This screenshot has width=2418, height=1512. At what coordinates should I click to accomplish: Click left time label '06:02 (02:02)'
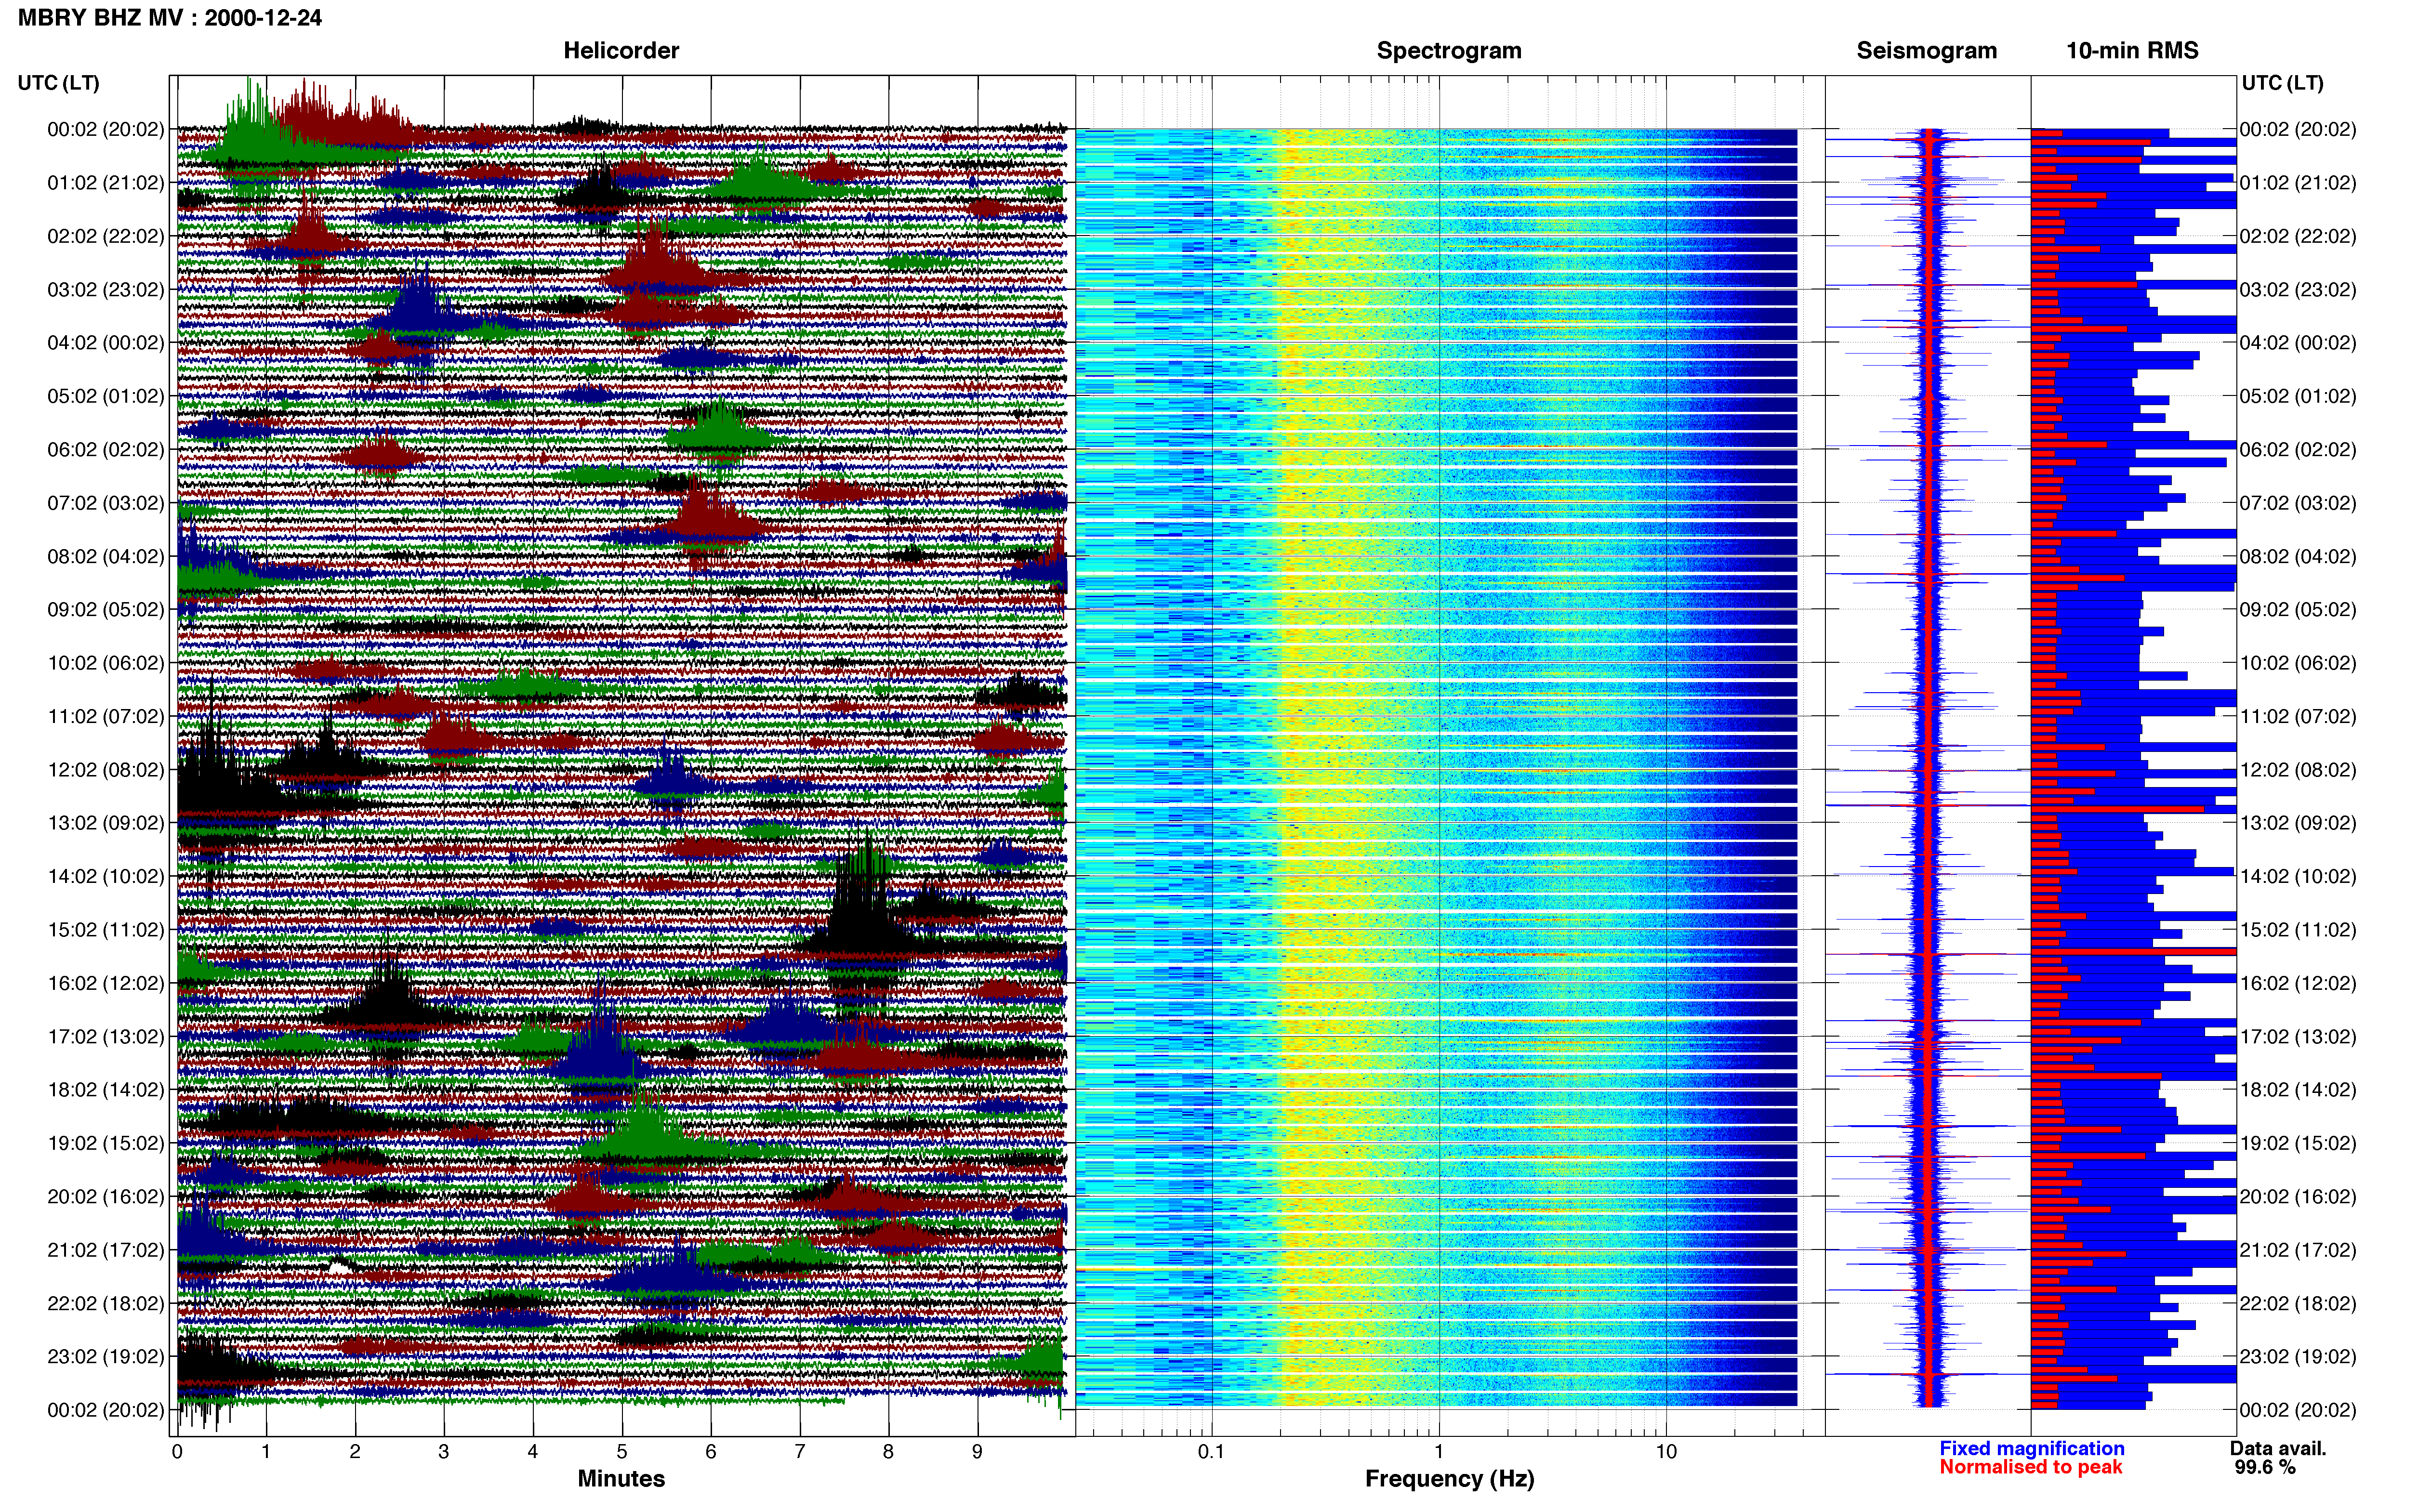106,450
